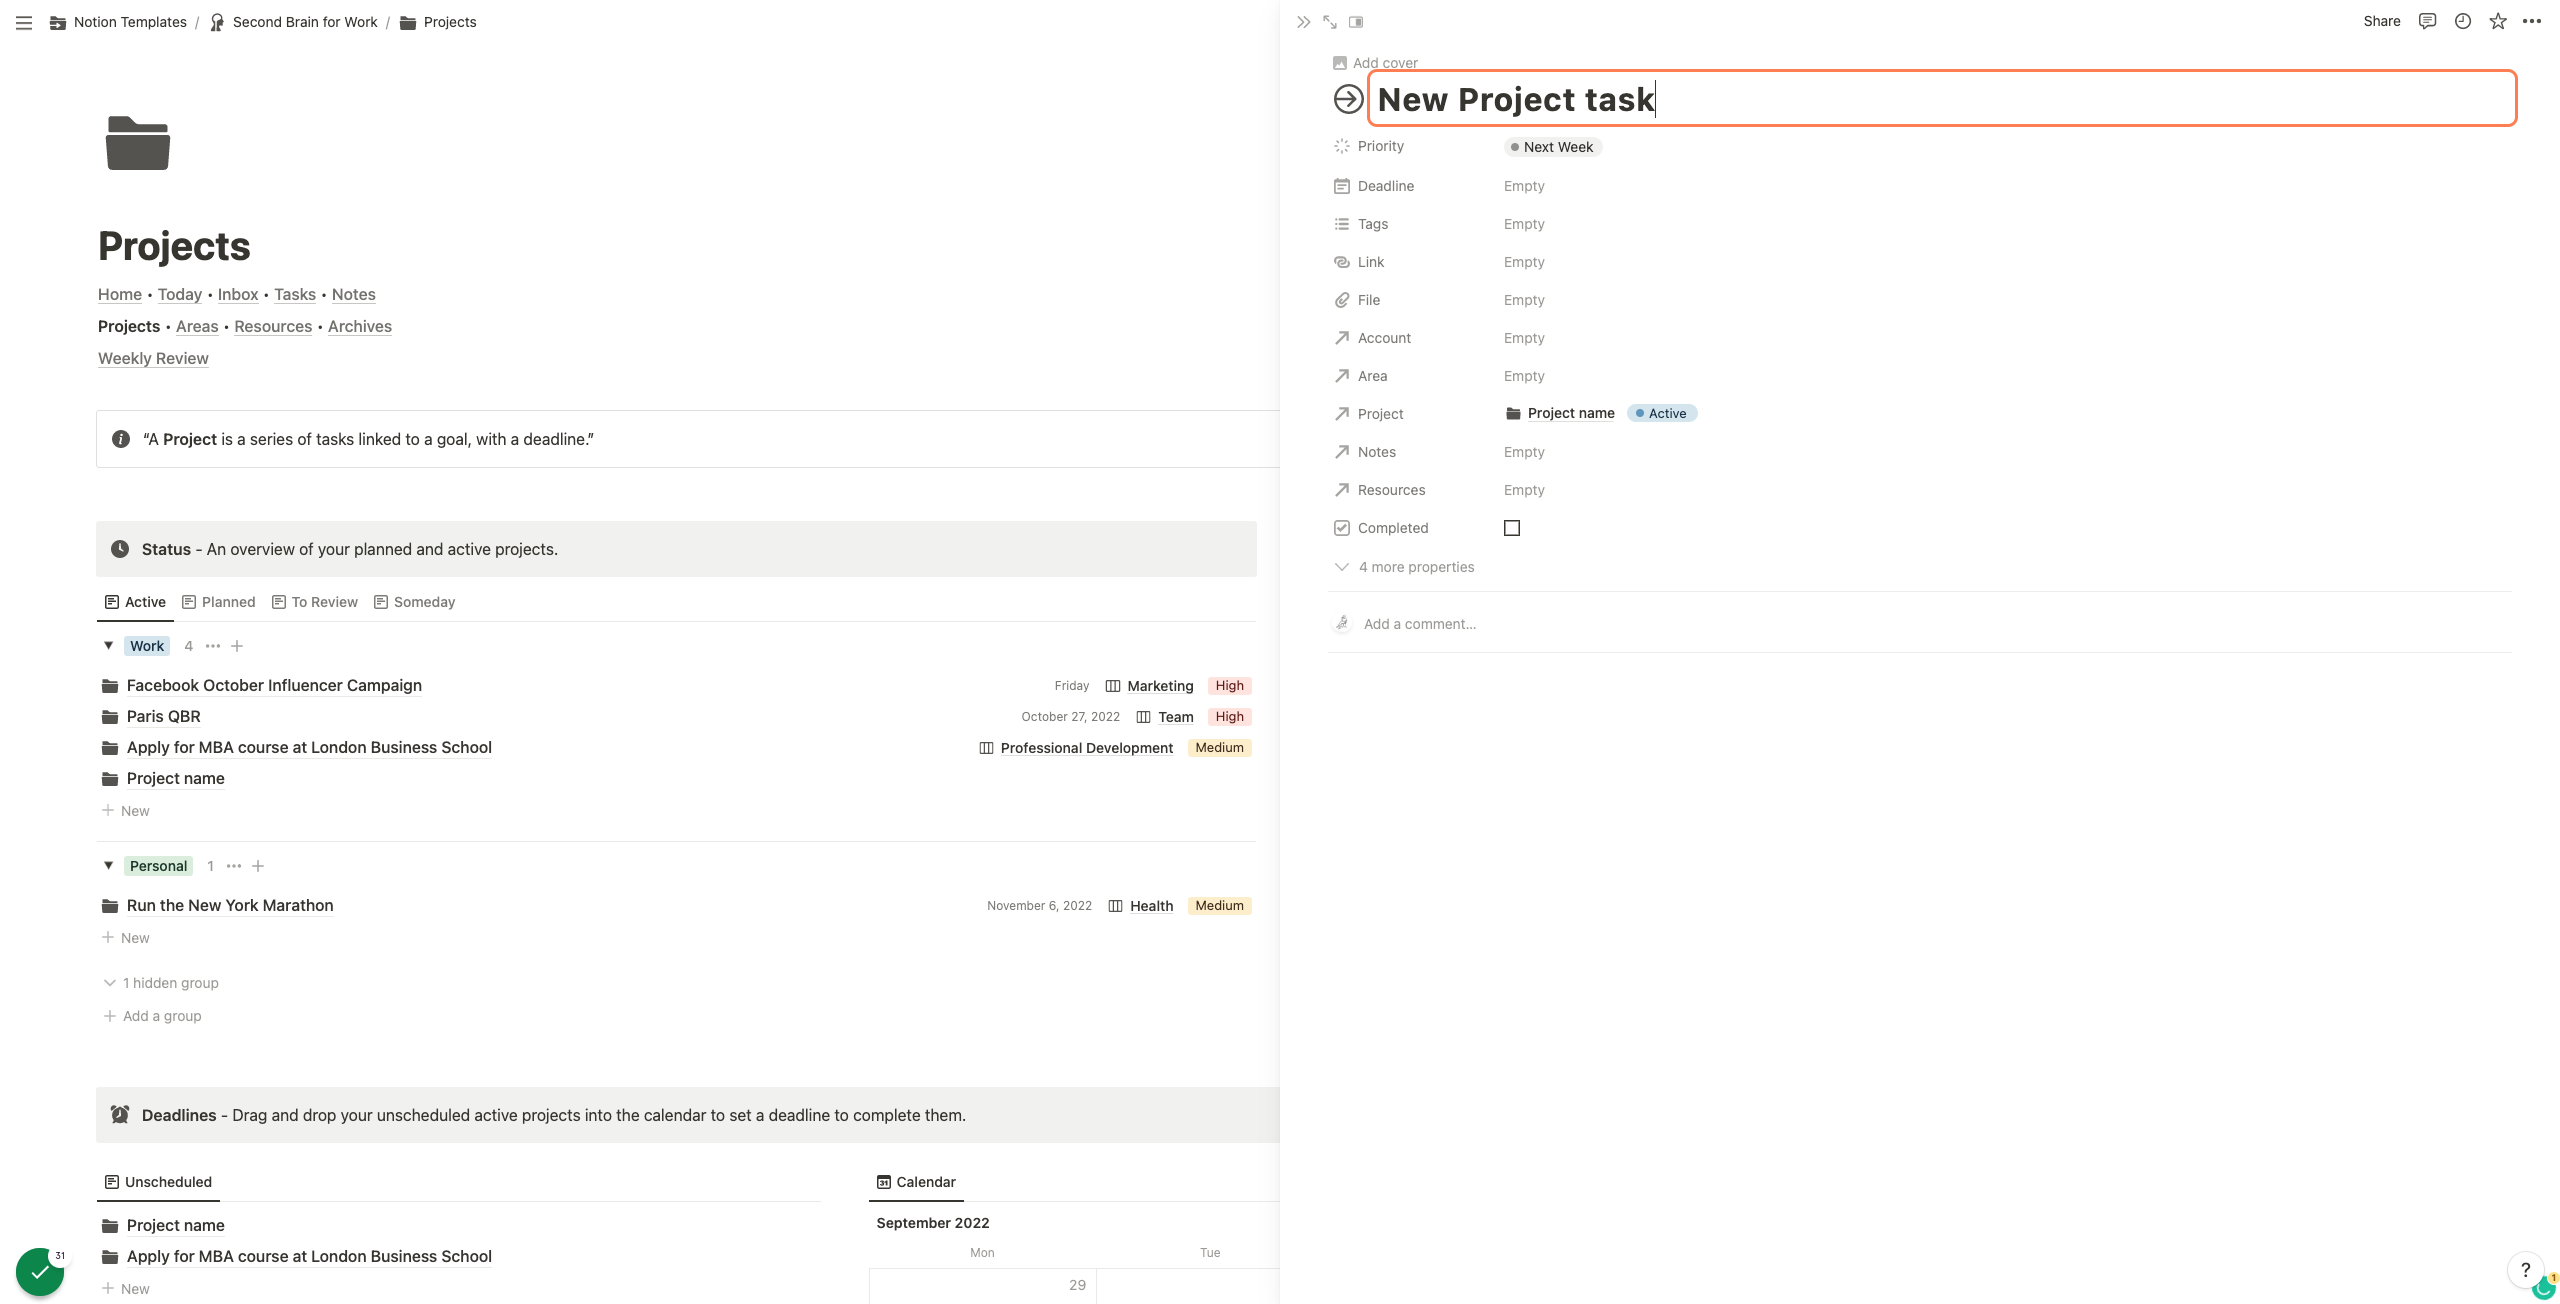Switch to the To Review tab
Screen dimensions: 2560x1304
point(315,602)
